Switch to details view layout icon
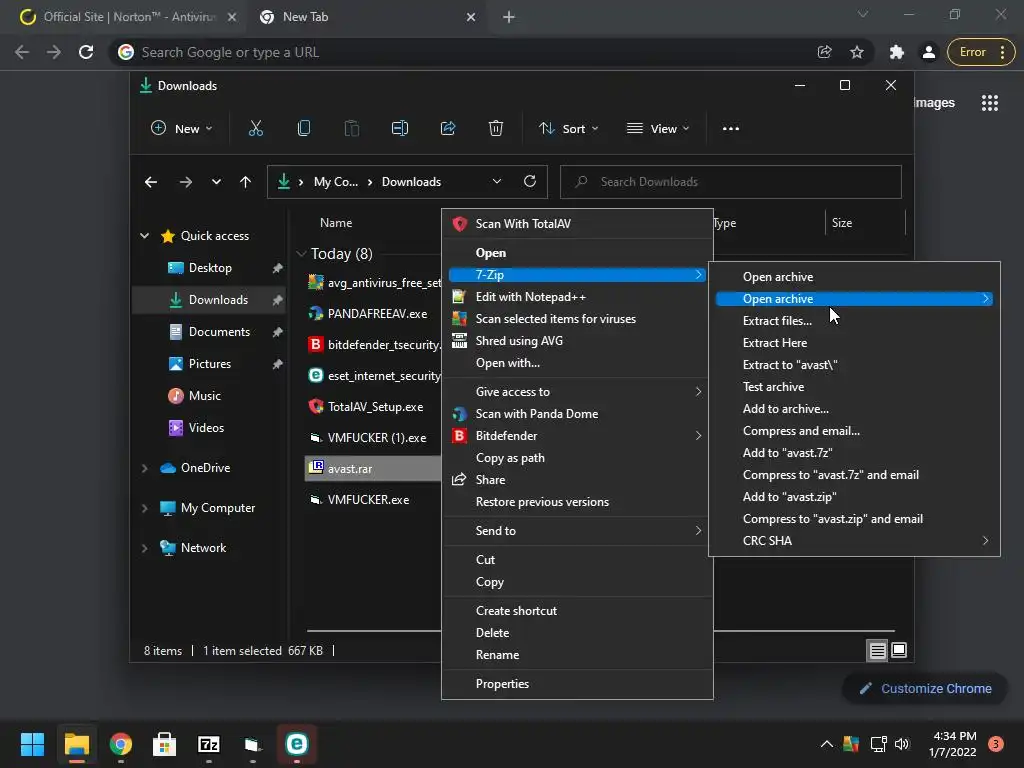Image resolution: width=1024 pixels, height=768 pixels. tap(877, 650)
